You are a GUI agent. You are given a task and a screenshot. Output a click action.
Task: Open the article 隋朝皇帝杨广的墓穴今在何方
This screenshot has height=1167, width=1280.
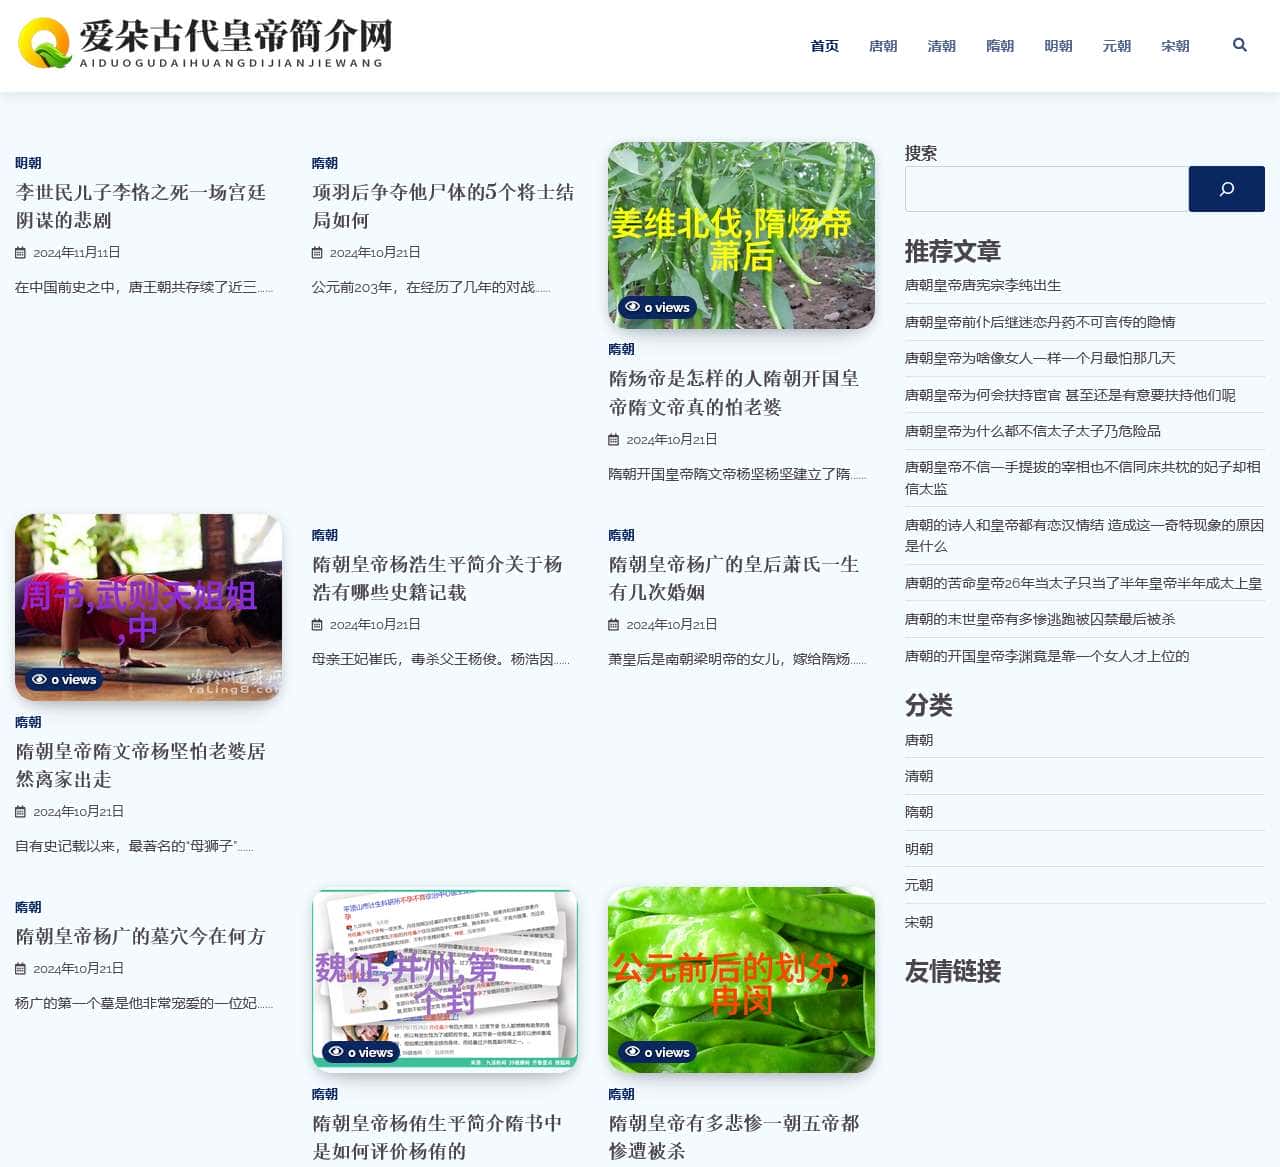tap(140, 937)
